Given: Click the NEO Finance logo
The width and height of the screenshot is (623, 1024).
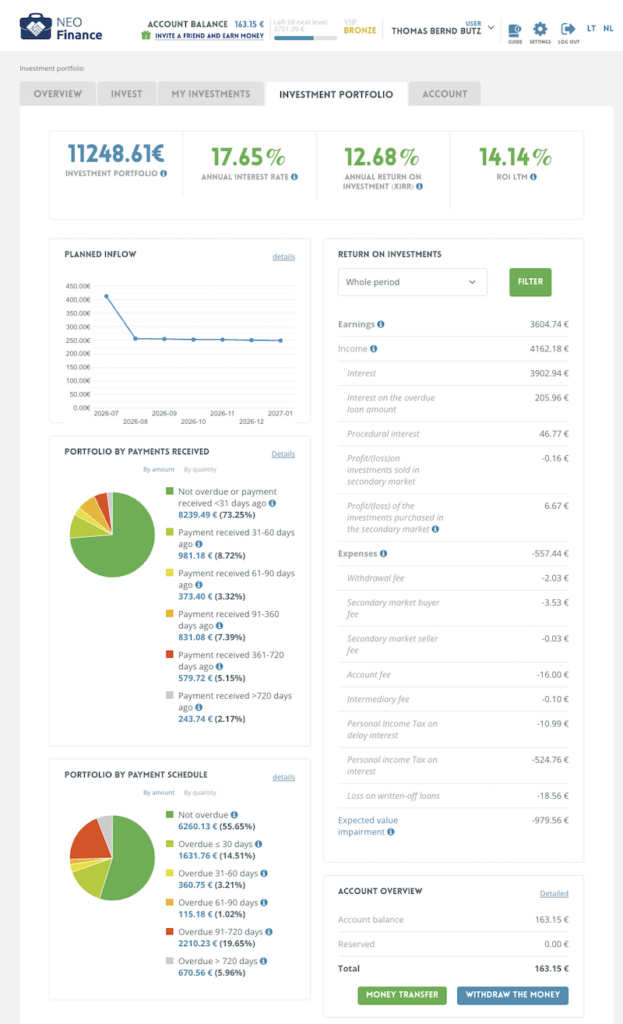Looking at the screenshot, I should [x=61, y=28].
